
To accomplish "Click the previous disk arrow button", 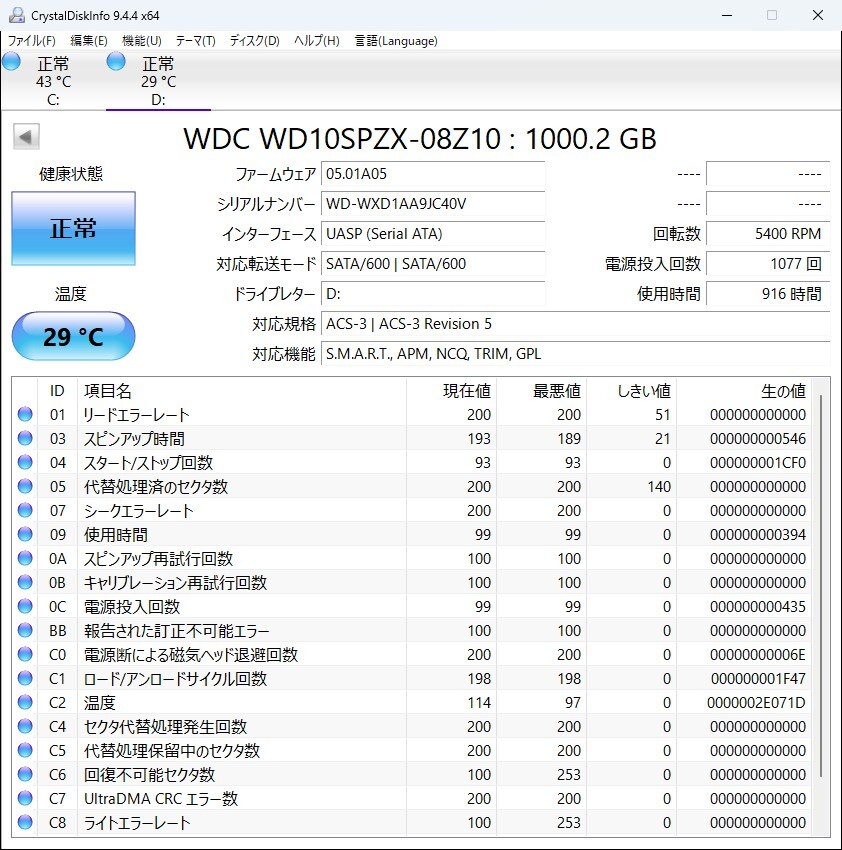I will [x=26, y=137].
